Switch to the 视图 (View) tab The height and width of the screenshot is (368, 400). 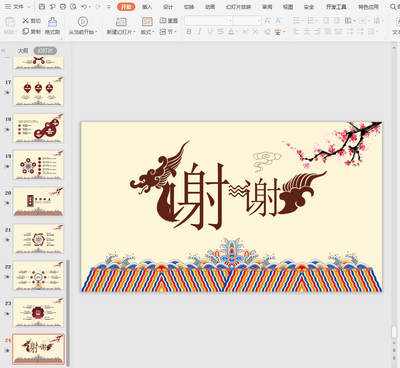point(288,7)
